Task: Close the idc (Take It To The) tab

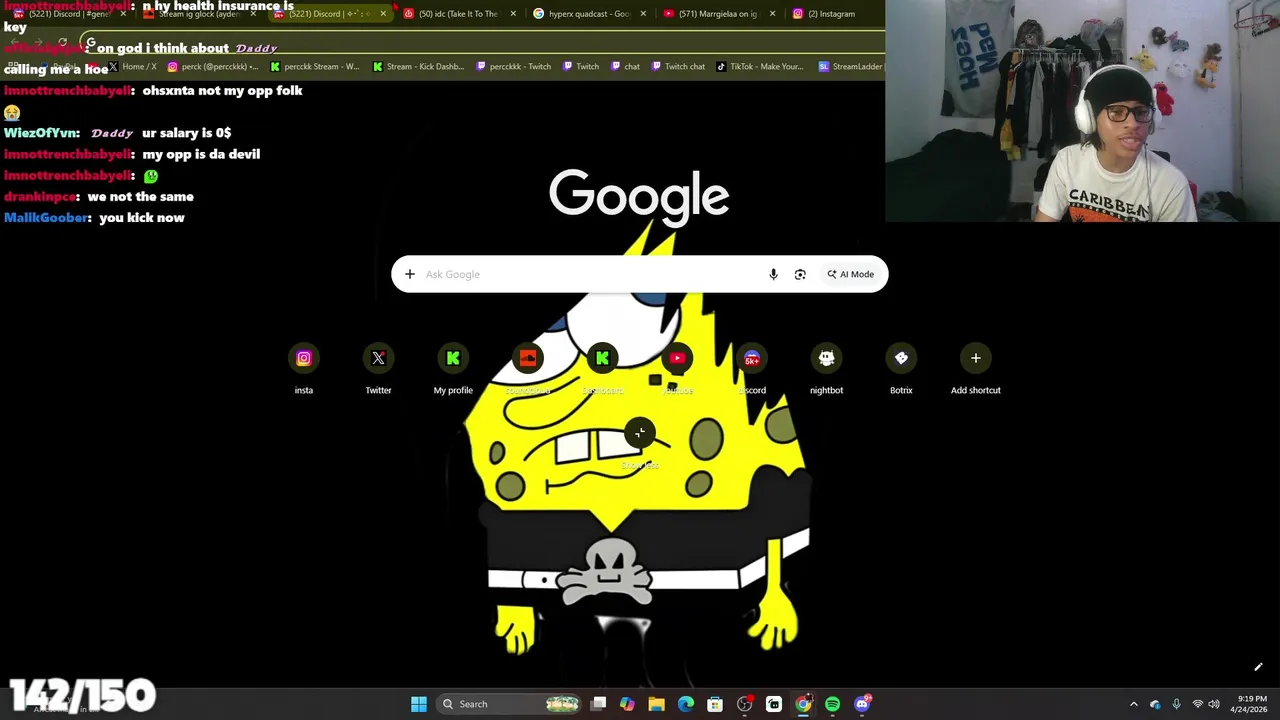Action: click(513, 14)
